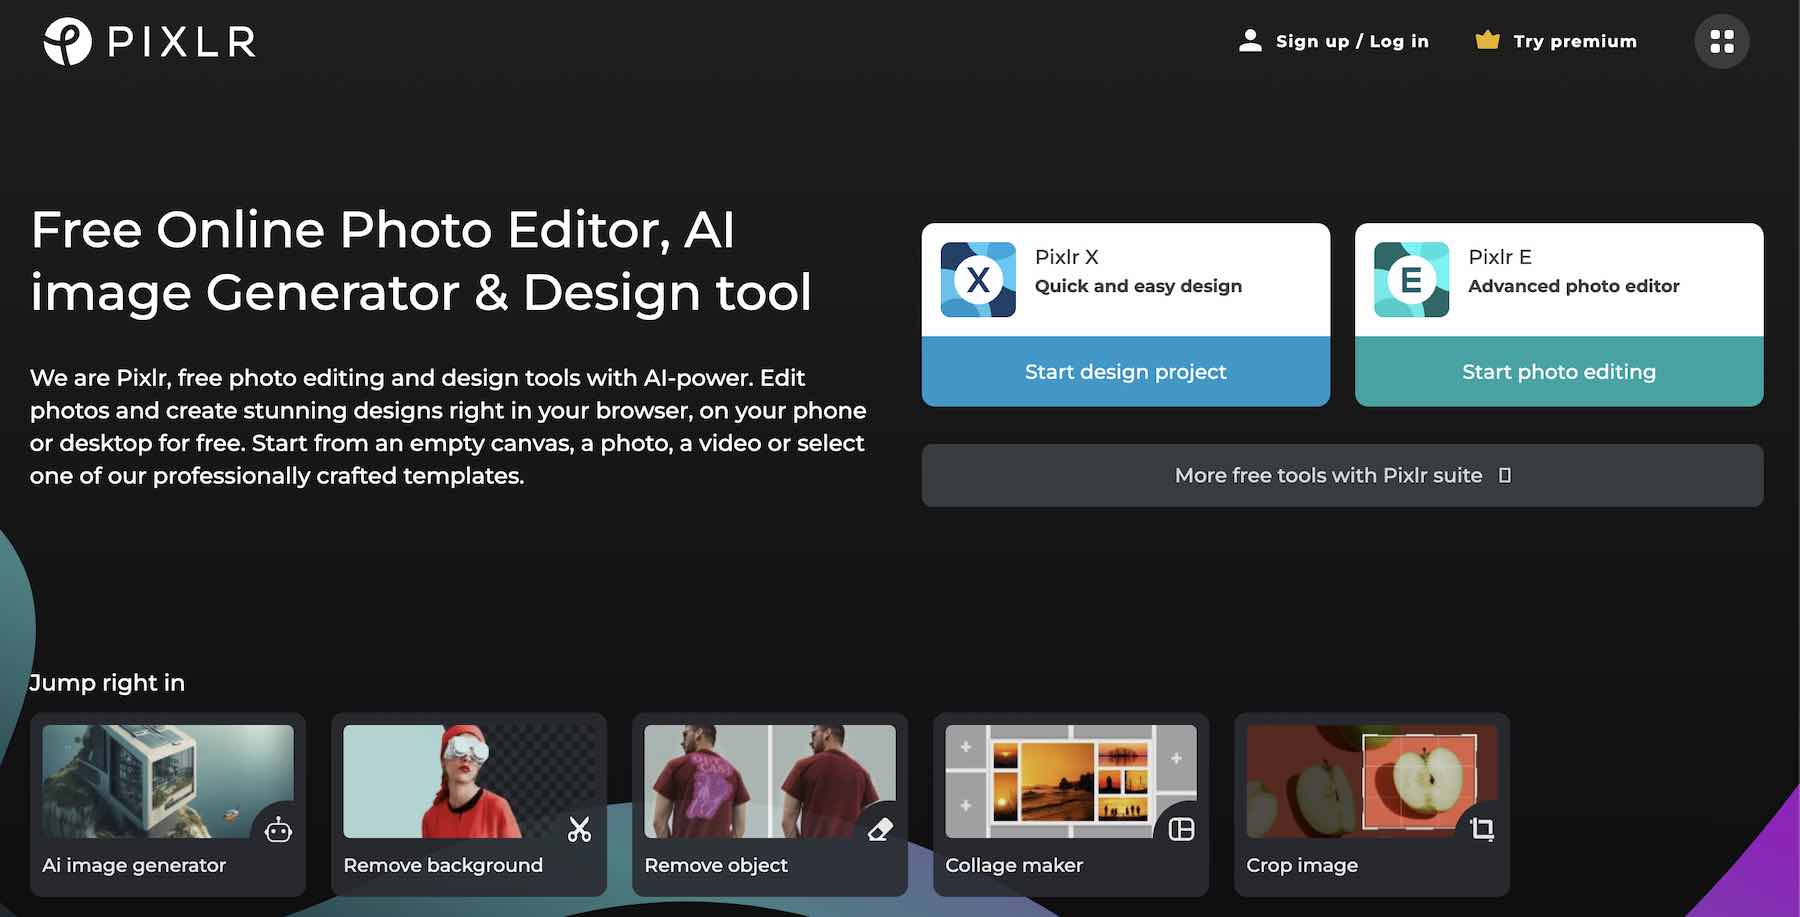
Task: Click Try premium
Action: 1575,40
